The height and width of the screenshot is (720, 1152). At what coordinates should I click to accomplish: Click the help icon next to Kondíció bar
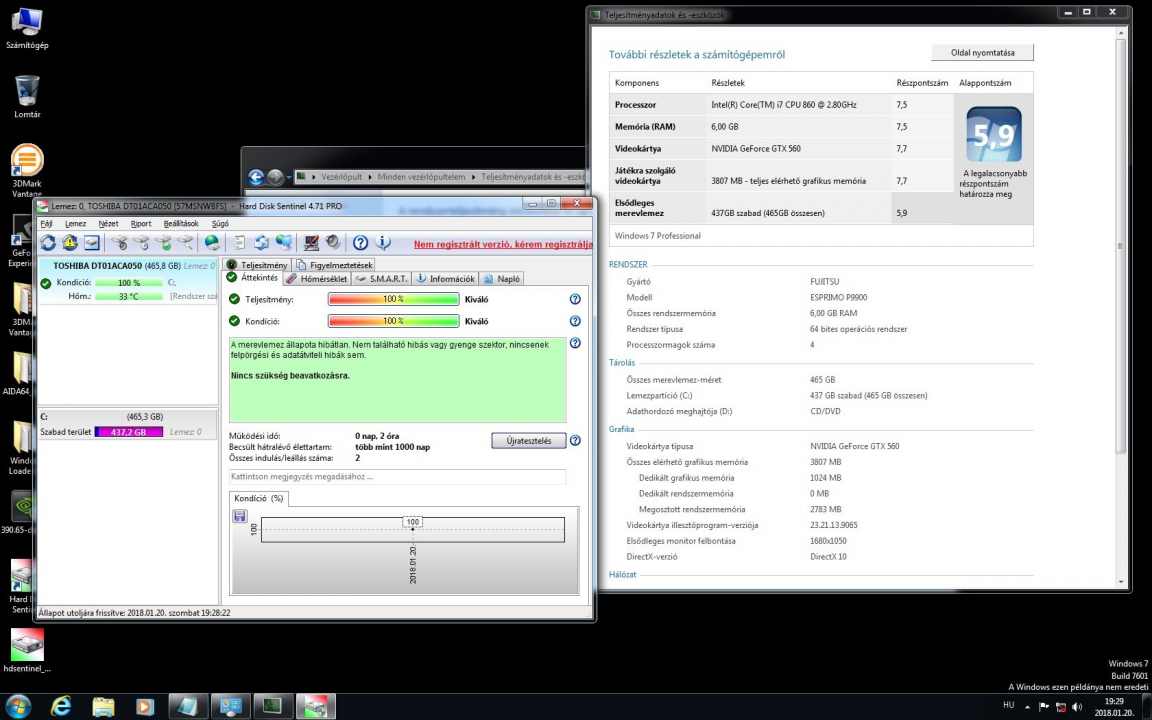[x=575, y=321]
